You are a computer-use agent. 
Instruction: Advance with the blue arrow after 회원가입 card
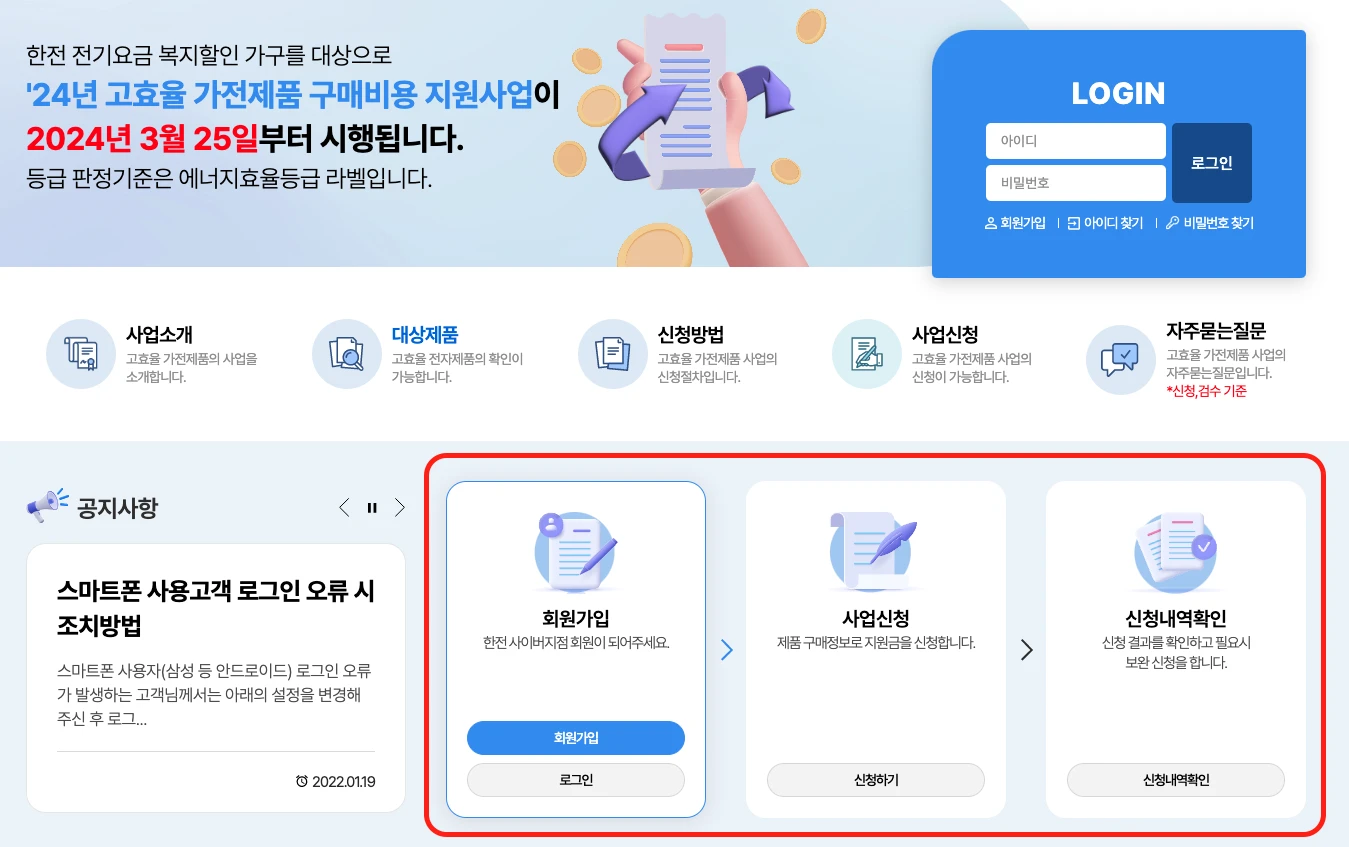pyautogui.click(x=727, y=650)
